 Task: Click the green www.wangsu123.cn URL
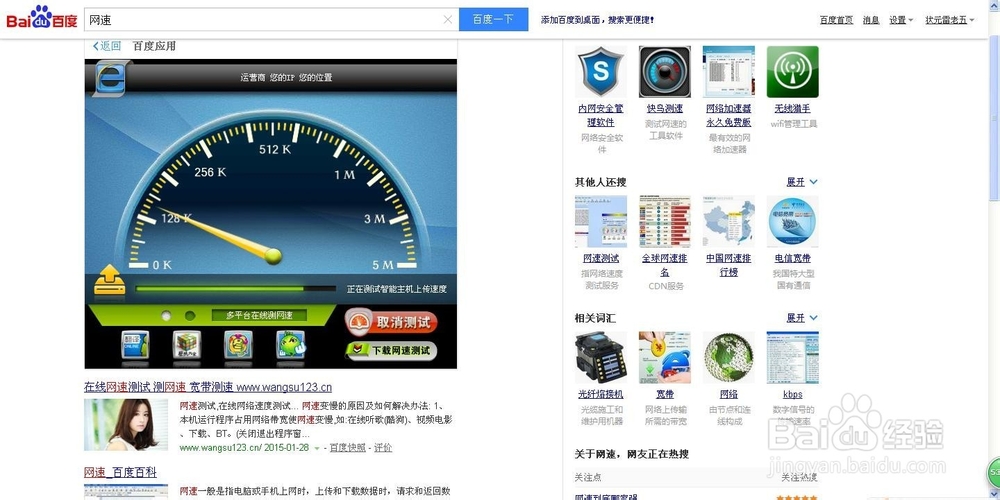click(221, 448)
